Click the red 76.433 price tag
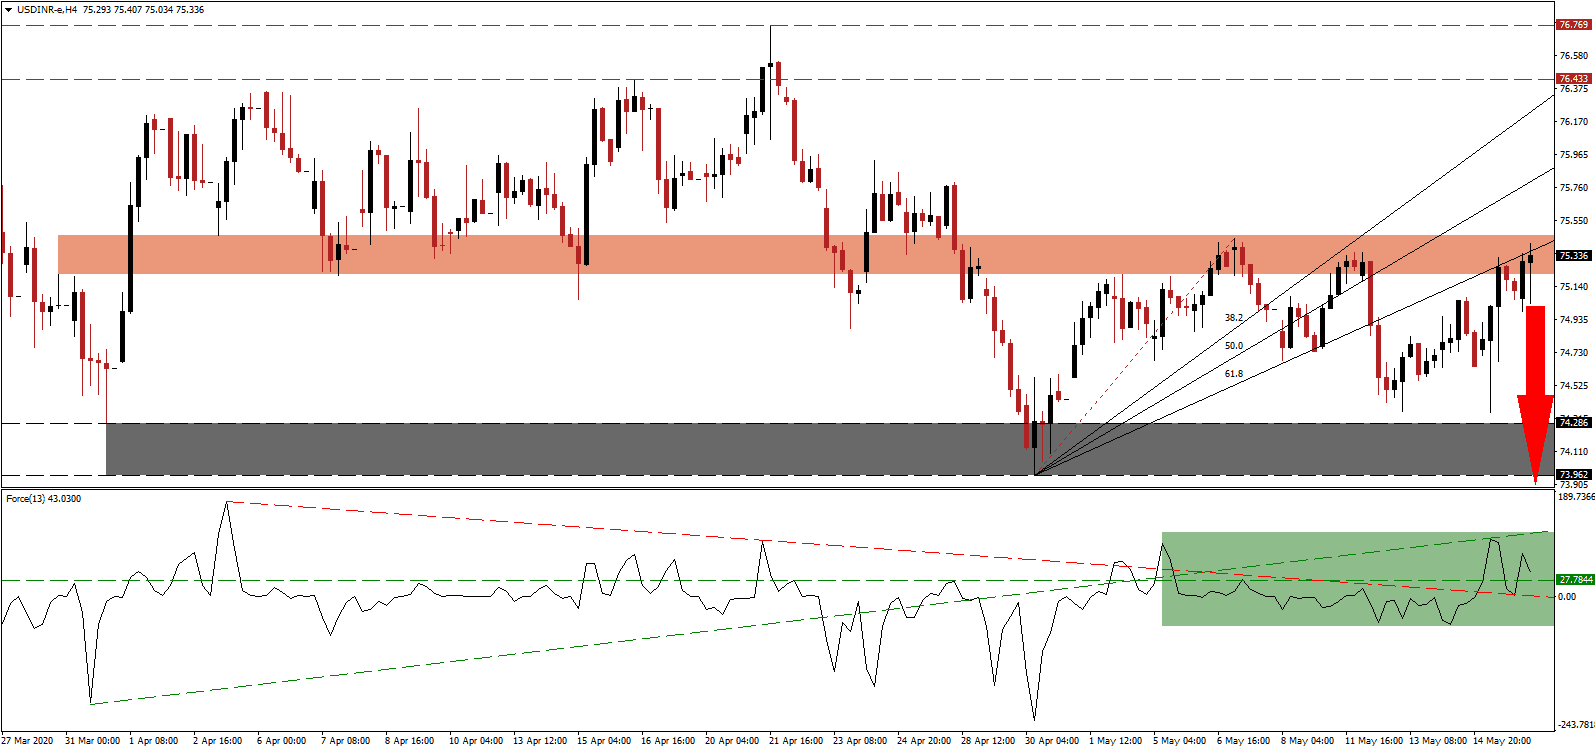Viewport: 1595px width, 752px height. tap(1573, 79)
